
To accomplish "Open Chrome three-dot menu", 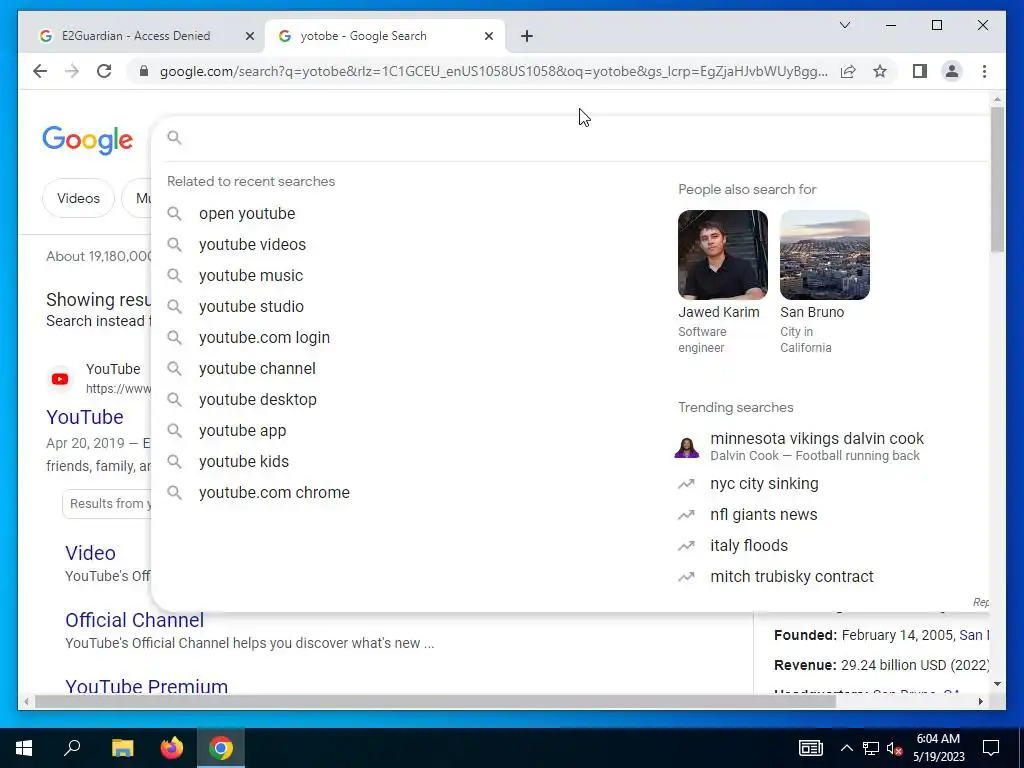I will (x=984, y=71).
